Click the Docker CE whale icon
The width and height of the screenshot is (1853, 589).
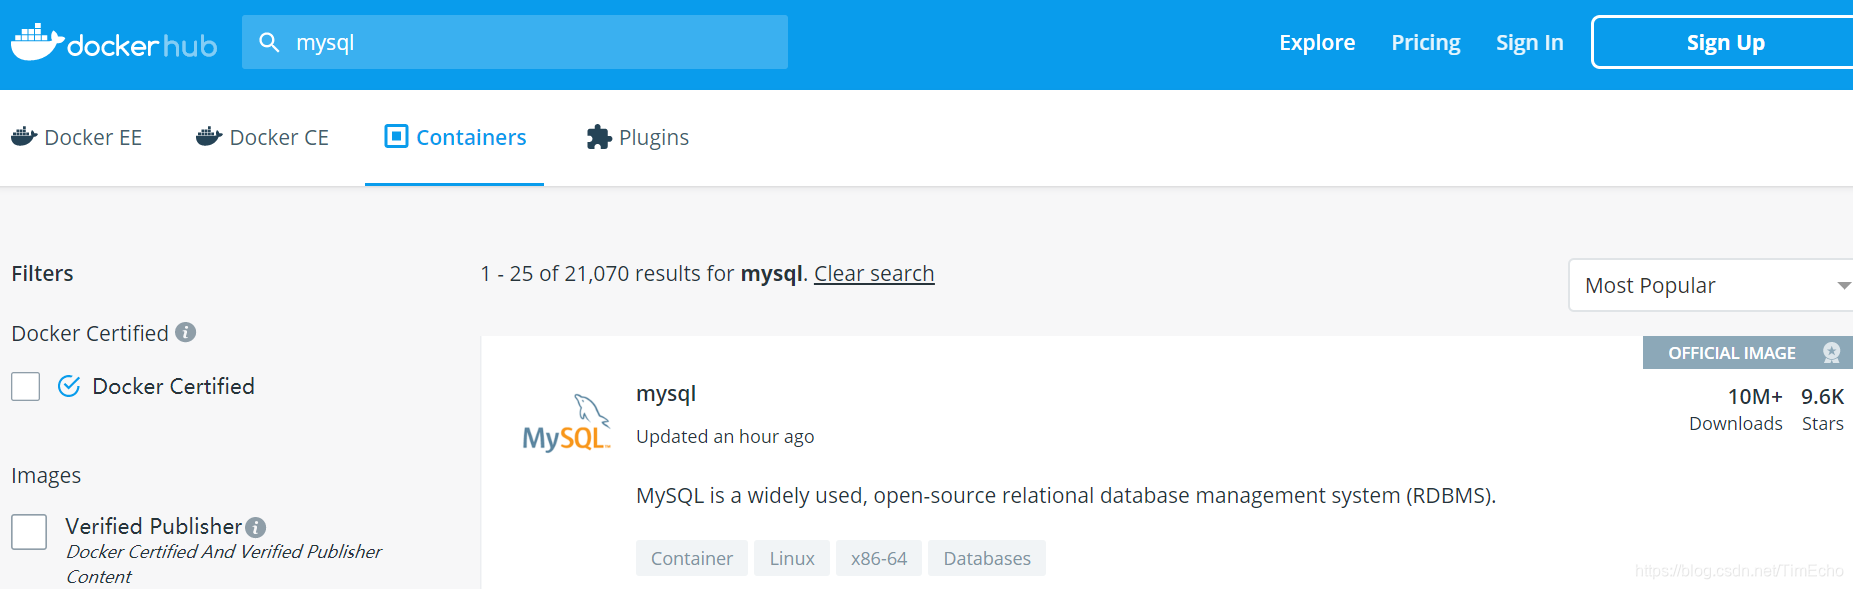tap(209, 137)
